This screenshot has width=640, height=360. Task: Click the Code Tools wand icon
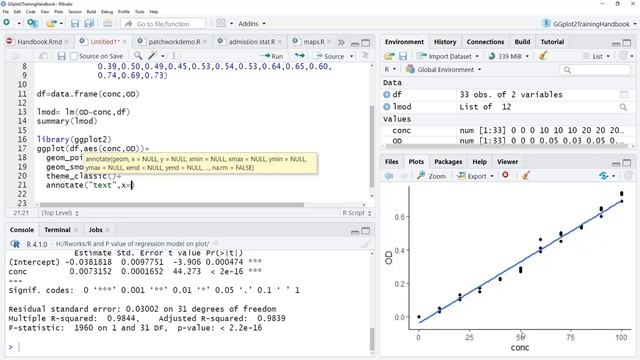pyautogui.click(x=153, y=56)
